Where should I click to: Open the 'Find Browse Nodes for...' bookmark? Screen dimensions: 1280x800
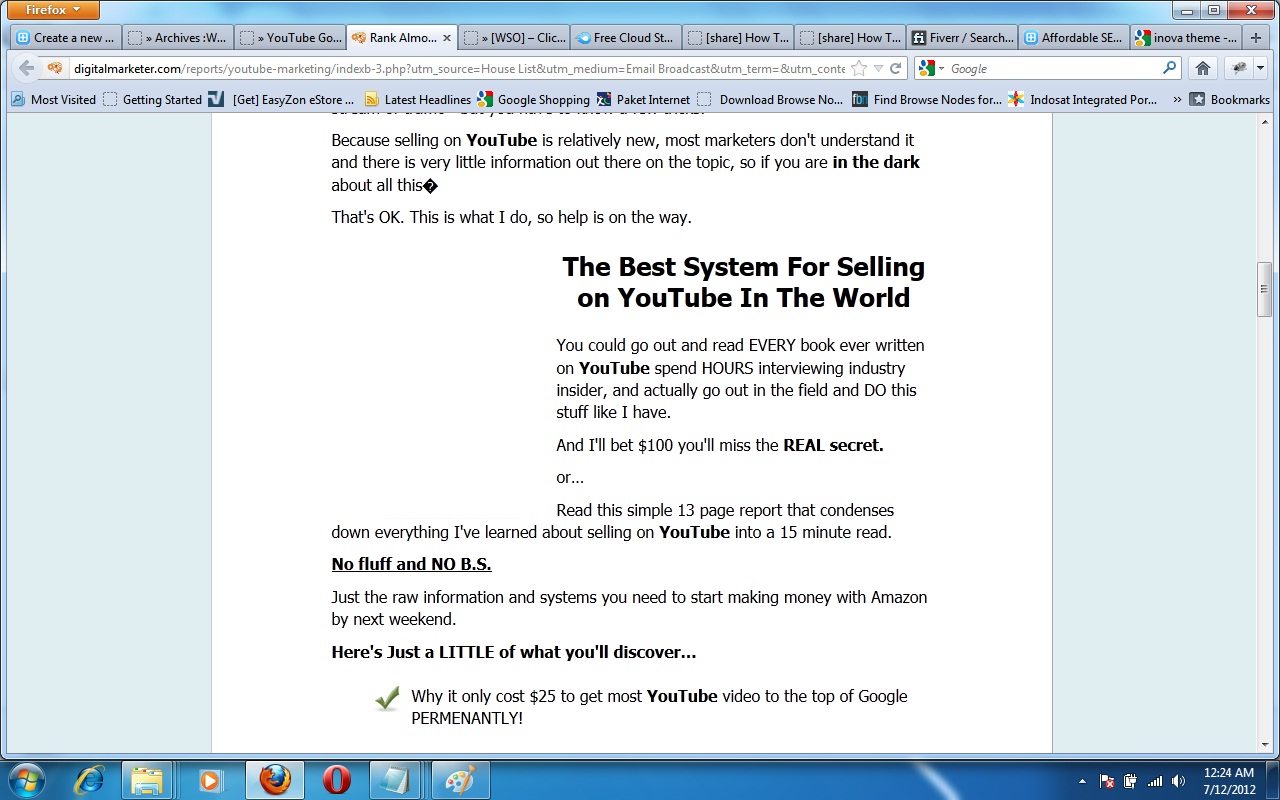927,99
